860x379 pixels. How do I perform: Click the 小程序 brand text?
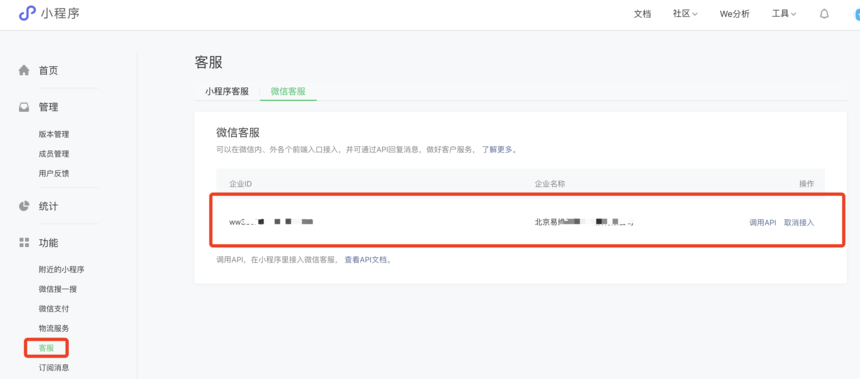pos(60,14)
